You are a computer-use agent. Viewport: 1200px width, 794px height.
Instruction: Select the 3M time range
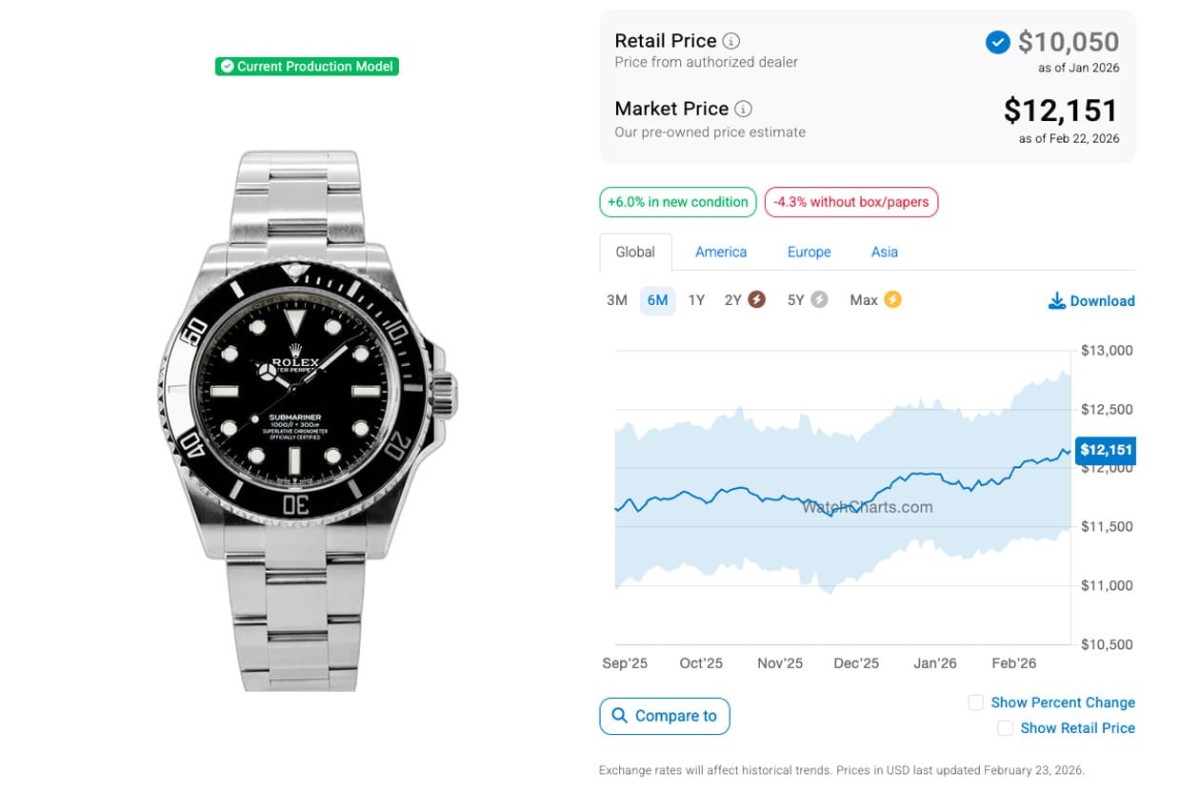click(x=617, y=300)
